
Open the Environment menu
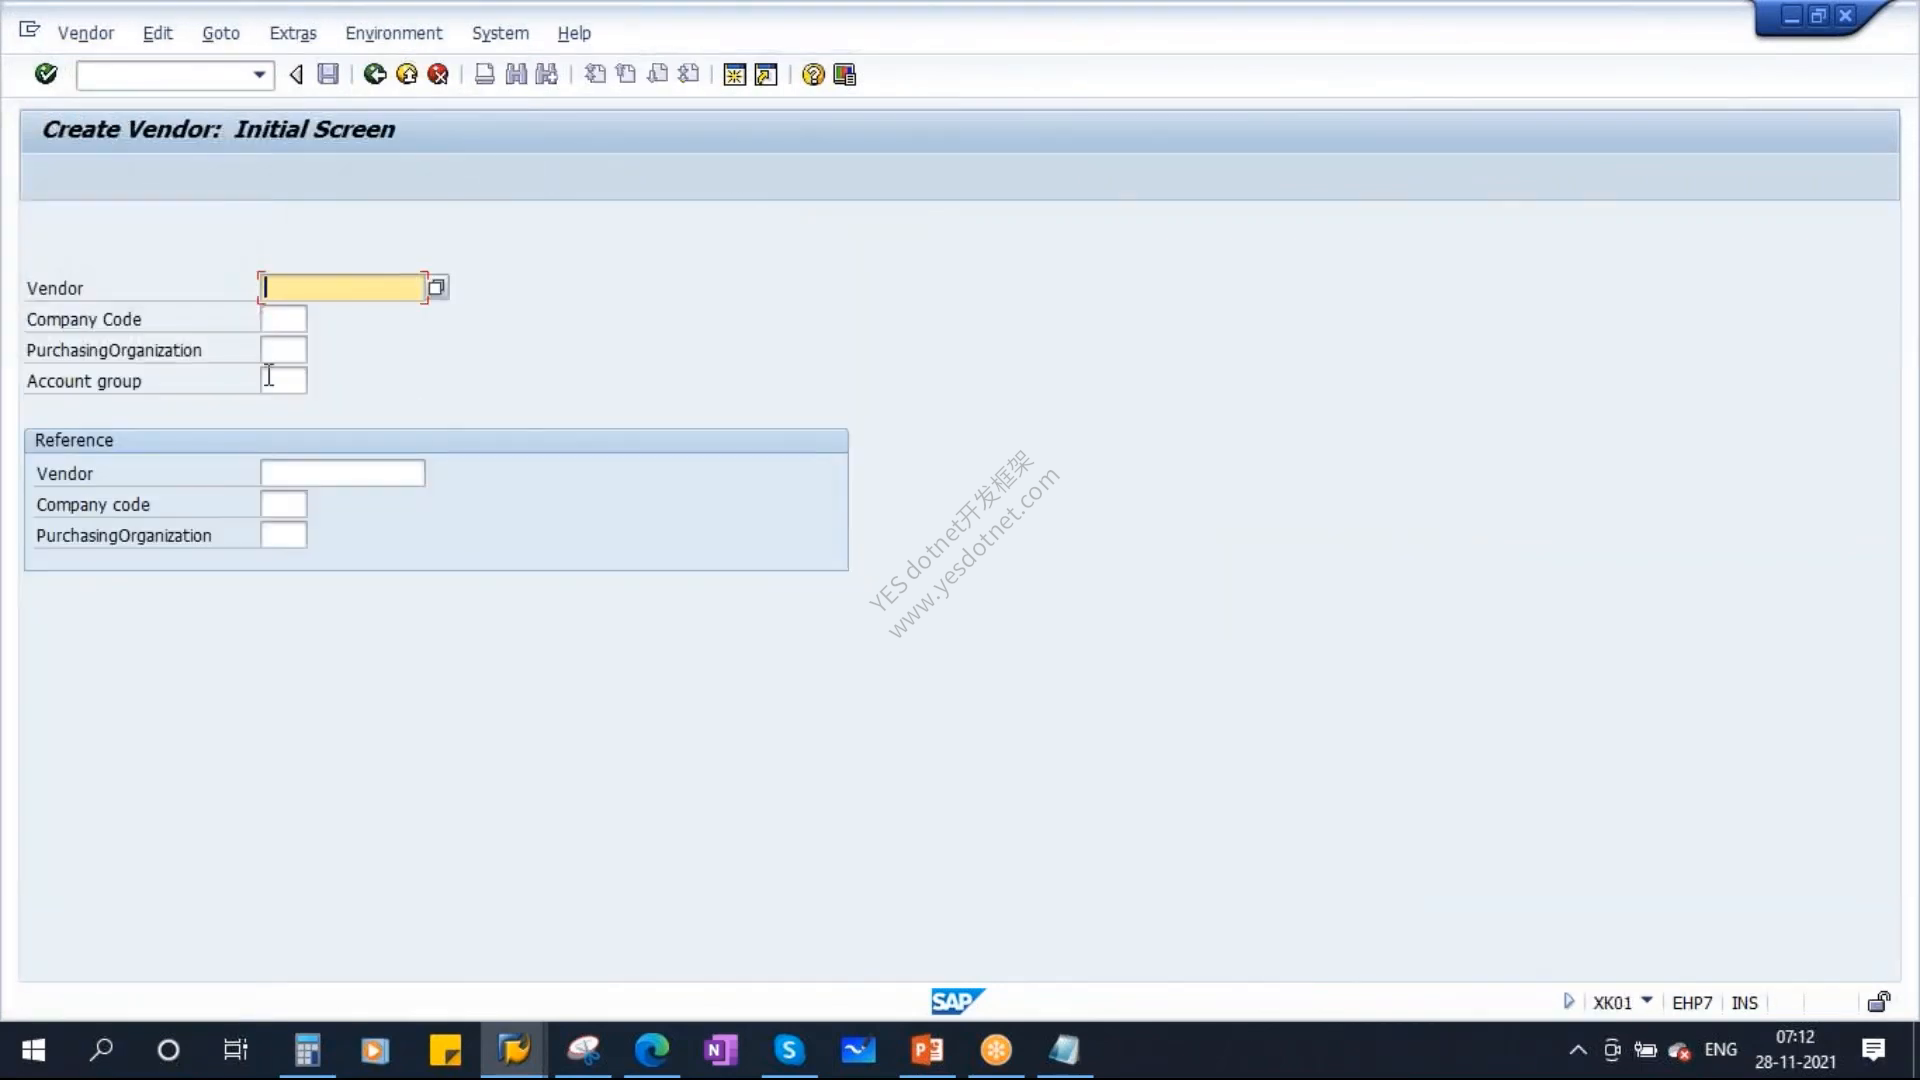point(394,33)
